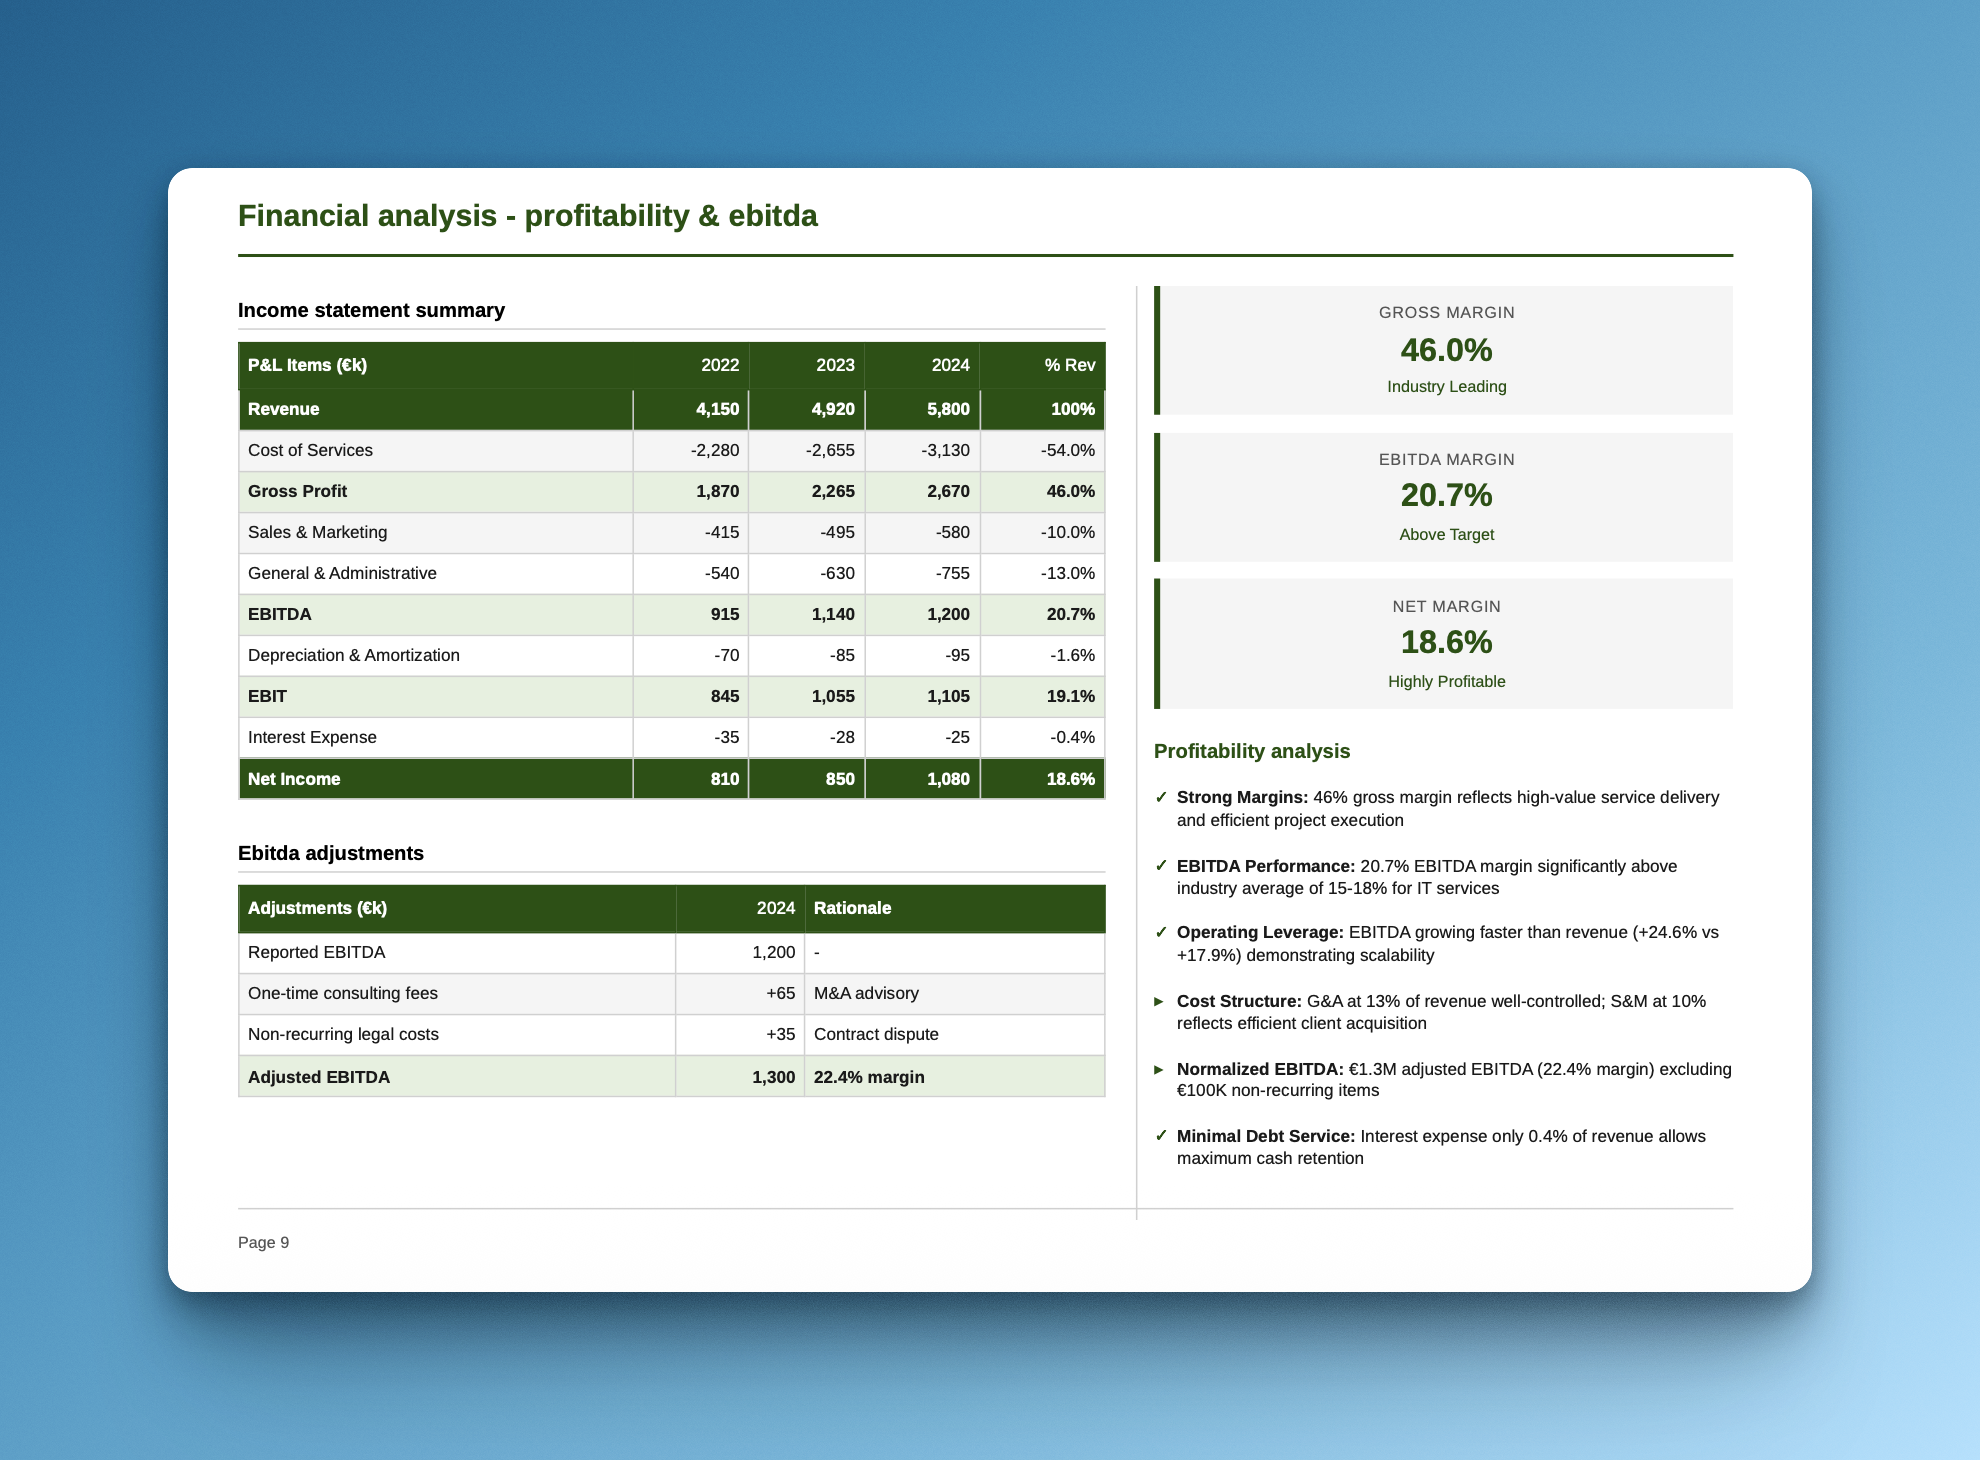Select the NET MARGIN 18.6% card
Screen dimensions: 1980x1460
(1444, 643)
